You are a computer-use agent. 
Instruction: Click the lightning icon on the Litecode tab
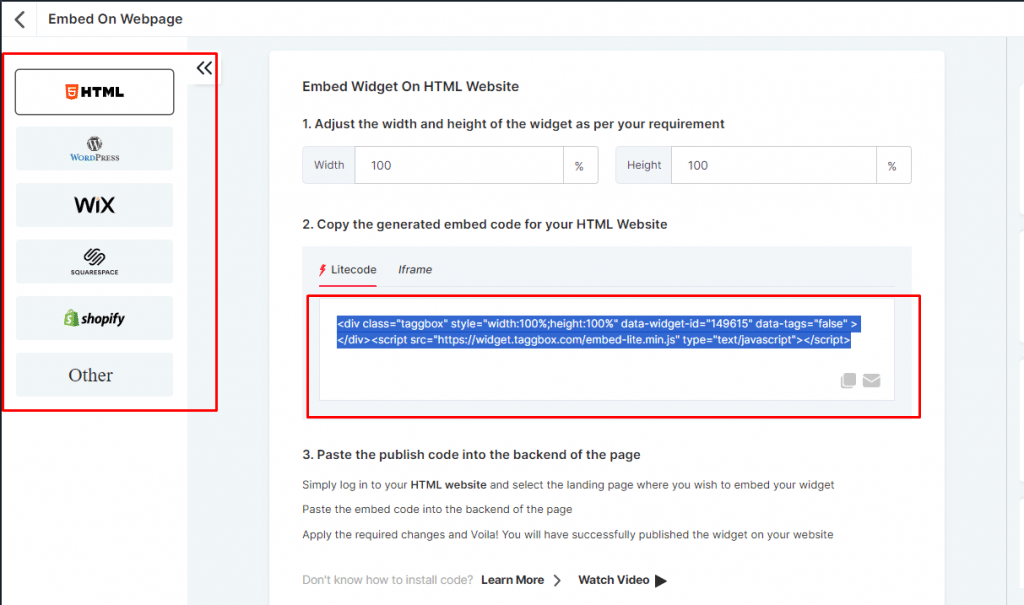323,269
